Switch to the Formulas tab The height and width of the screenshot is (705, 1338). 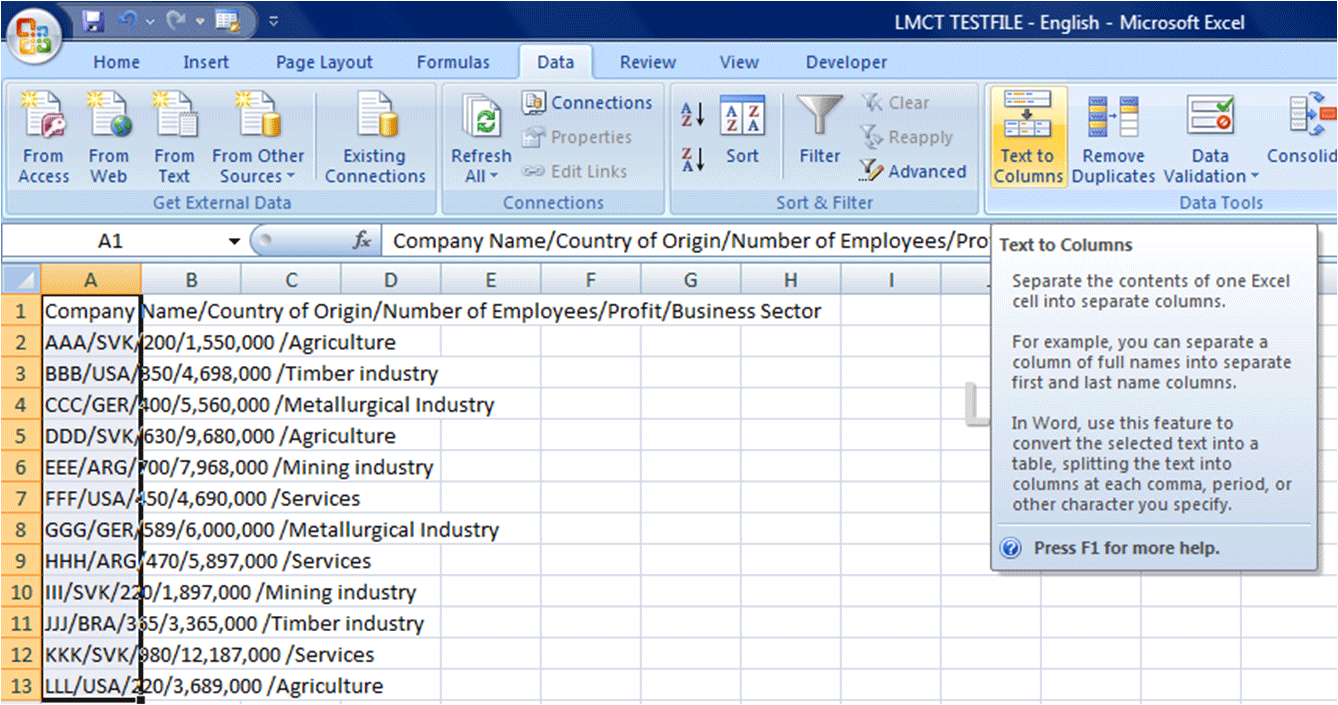[453, 62]
